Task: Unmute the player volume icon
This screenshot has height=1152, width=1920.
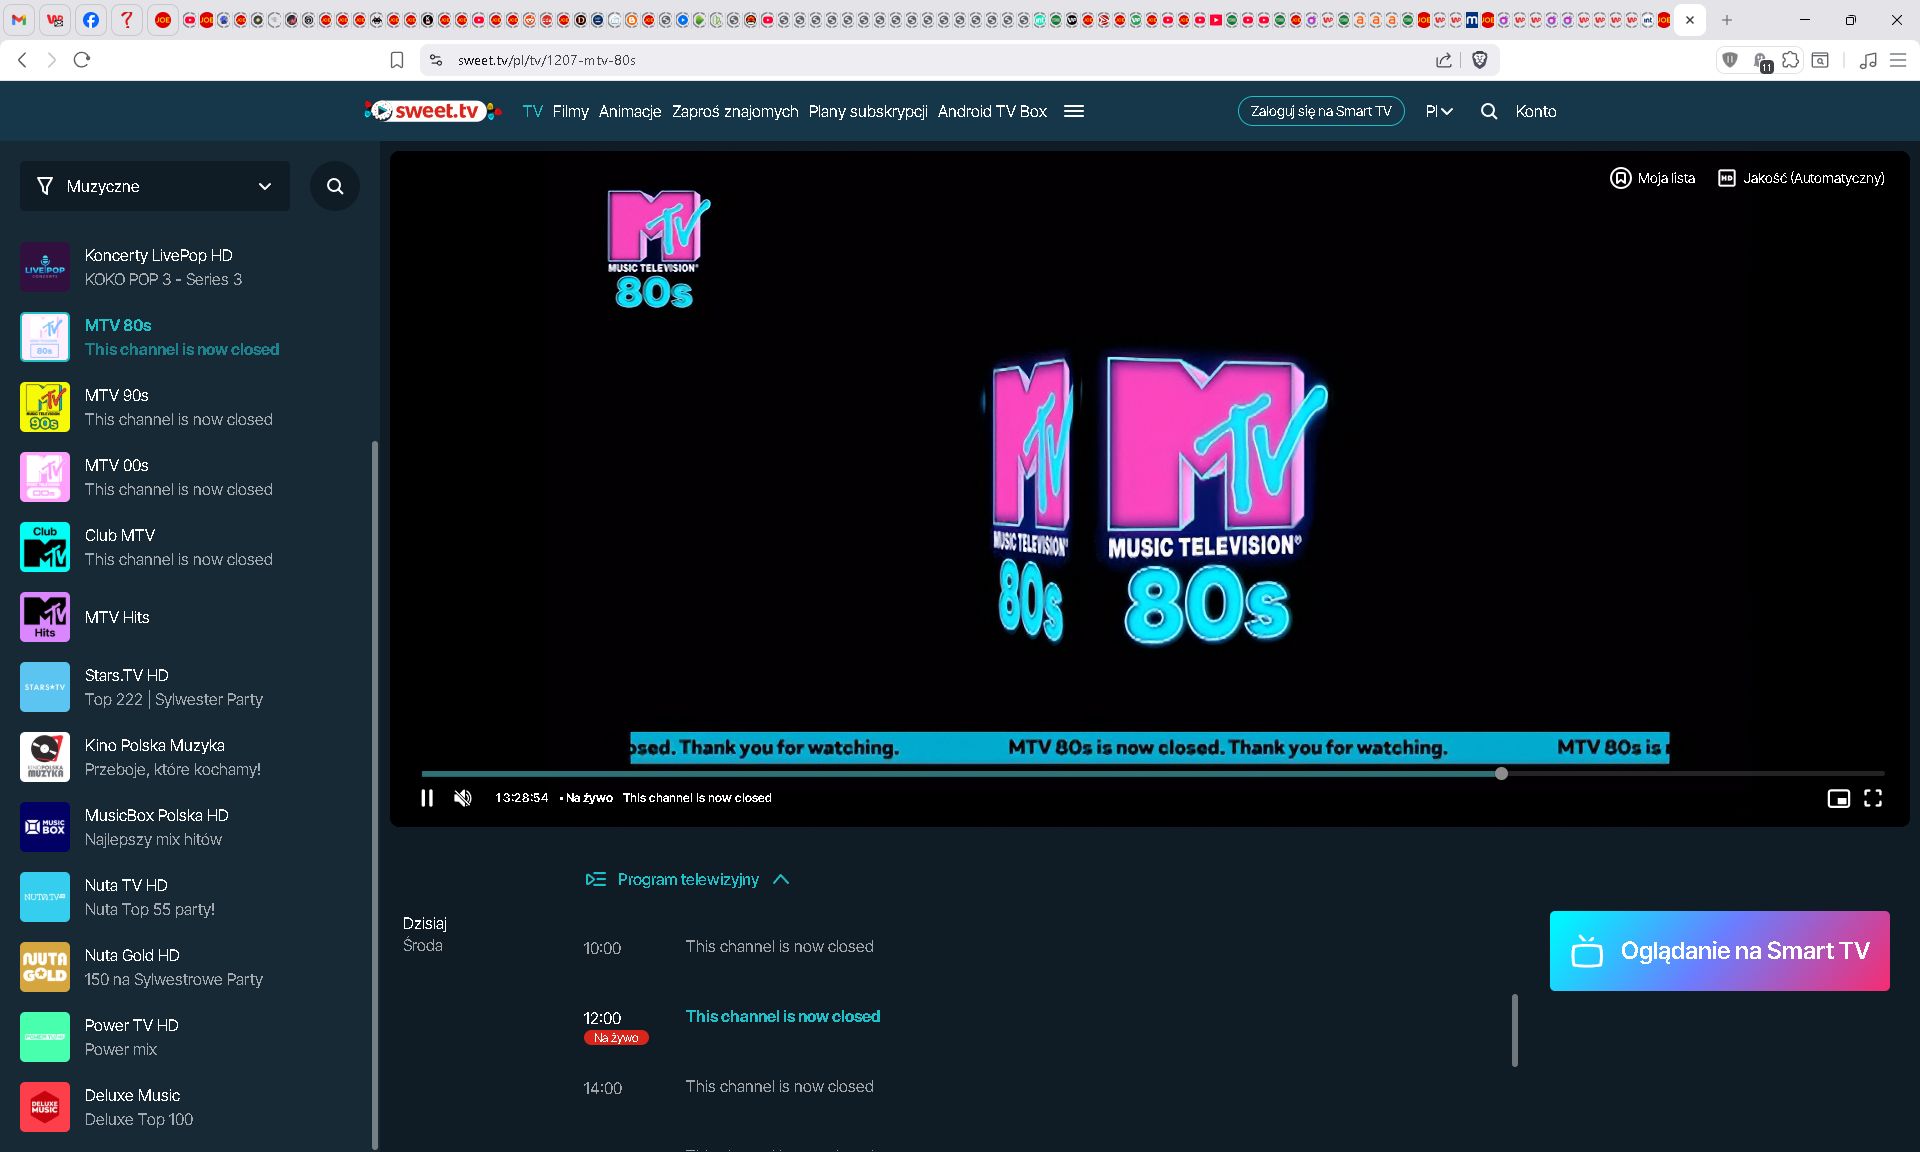Action: (x=463, y=798)
